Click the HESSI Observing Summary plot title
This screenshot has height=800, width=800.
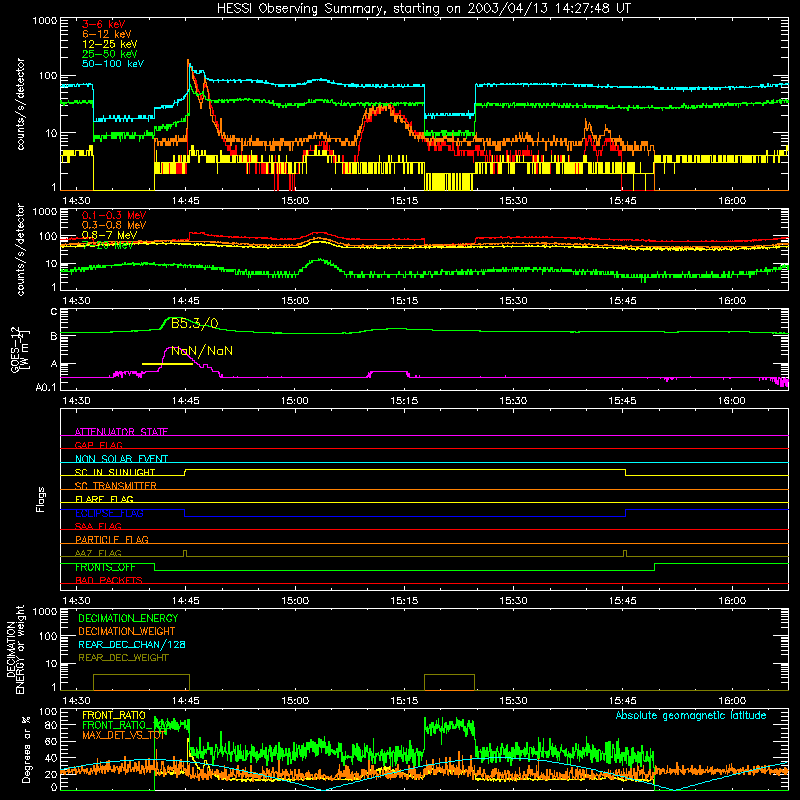tap(424, 9)
